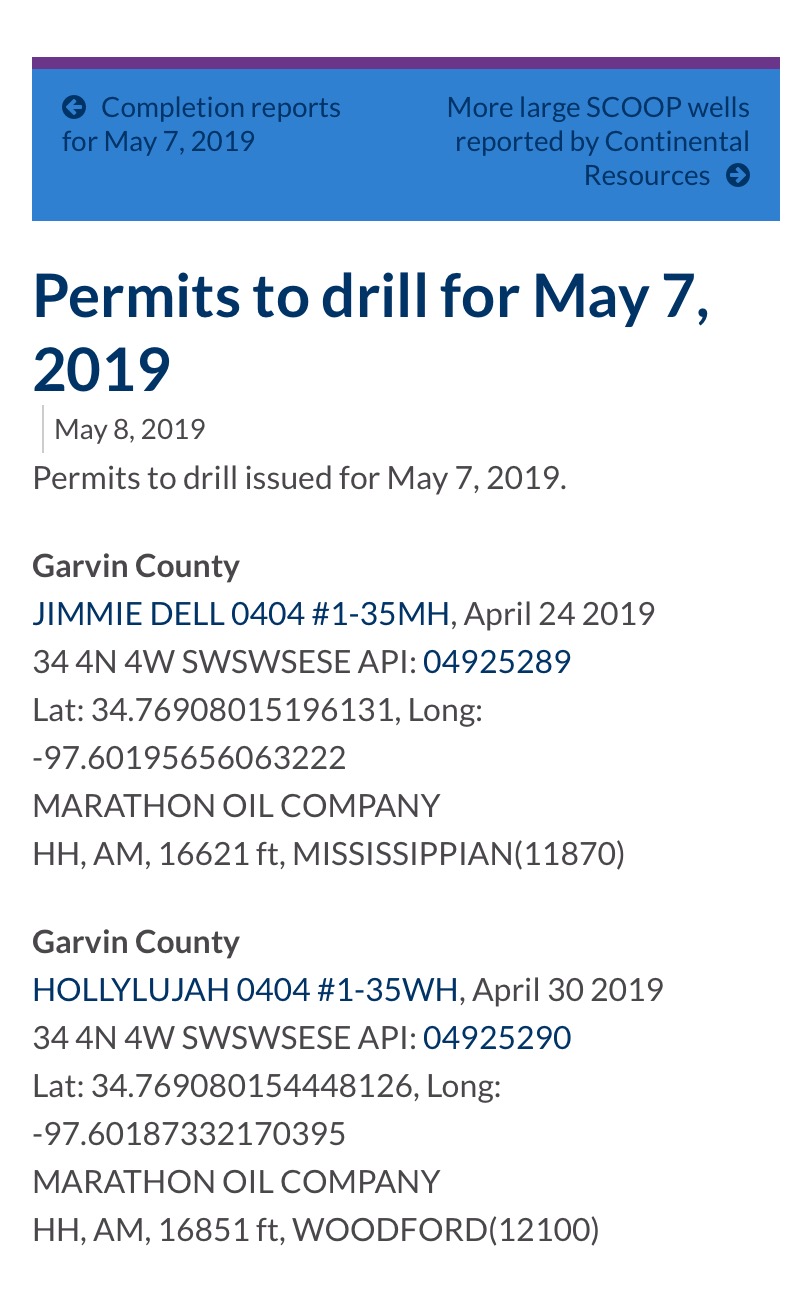The image size is (805, 1295).
Task: Click the longitude value -97.60187332170395
Action: click(x=190, y=1134)
